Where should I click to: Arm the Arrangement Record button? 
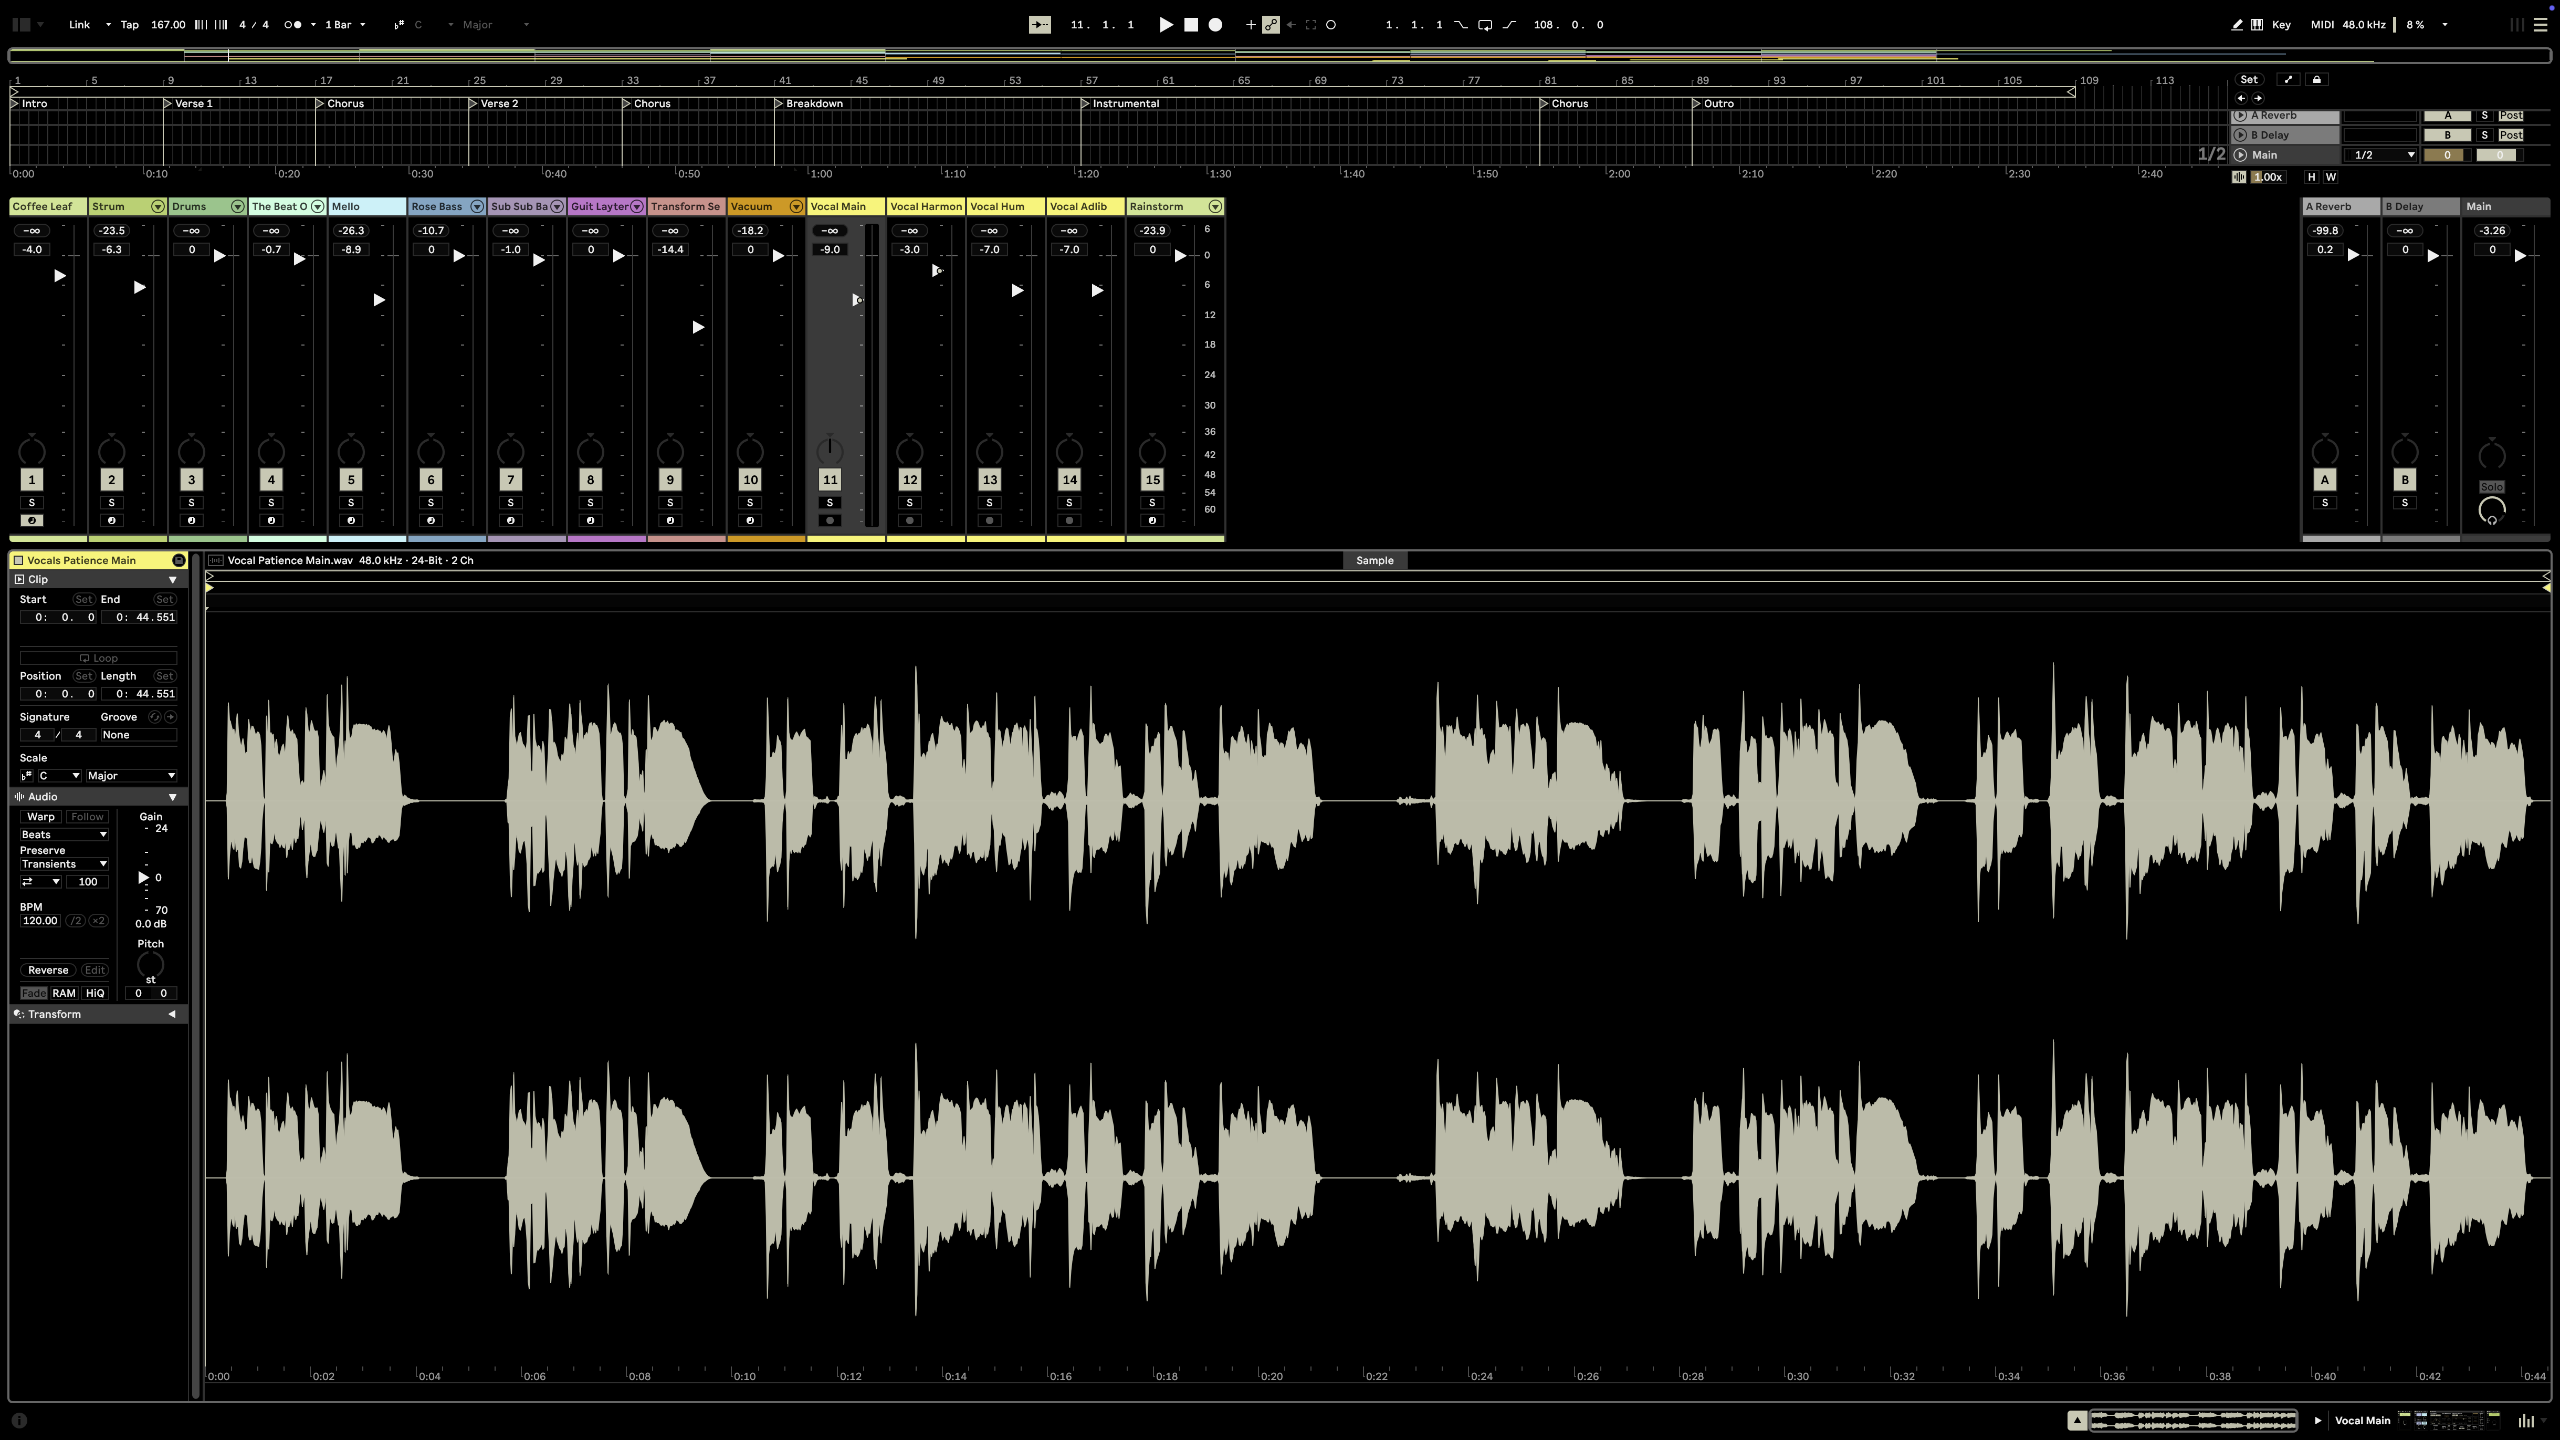tap(1215, 25)
